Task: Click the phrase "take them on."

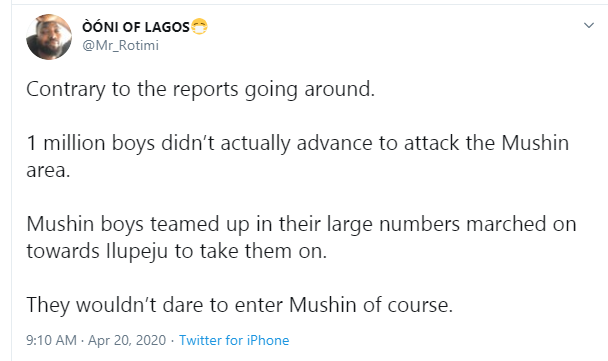Action: click(264, 251)
